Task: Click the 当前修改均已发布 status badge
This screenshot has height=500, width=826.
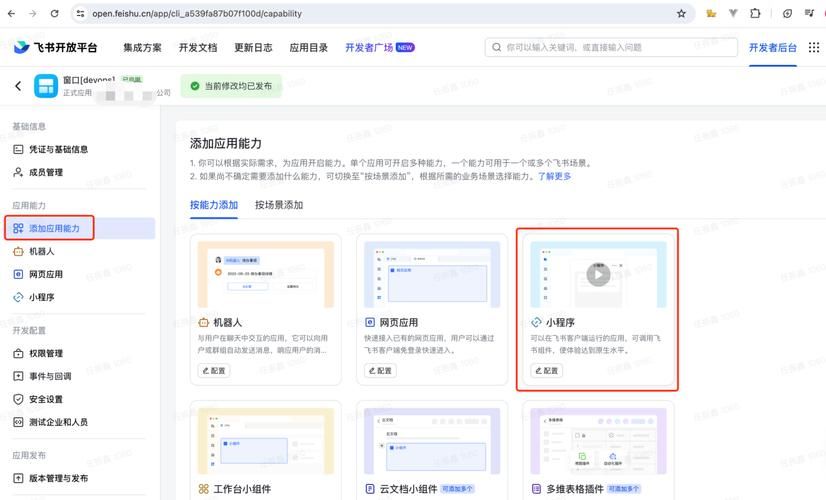Action: coord(231,86)
